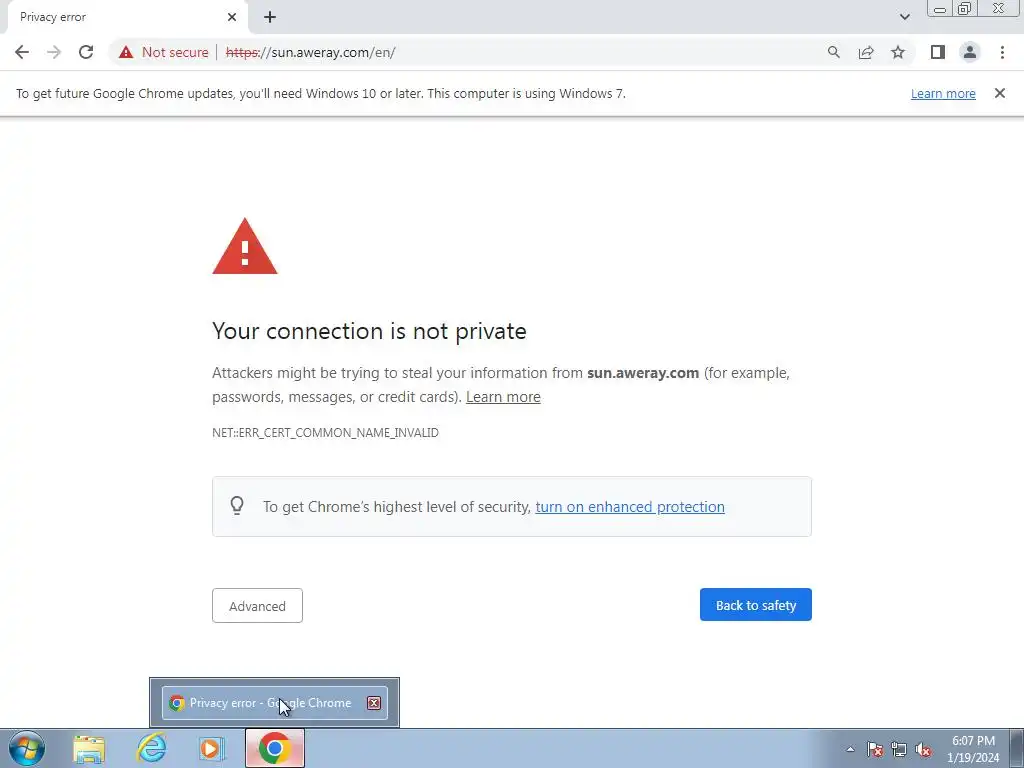Click the forward navigation arrow
This screenshot has height=768, width=1024.
coord(54,52)
